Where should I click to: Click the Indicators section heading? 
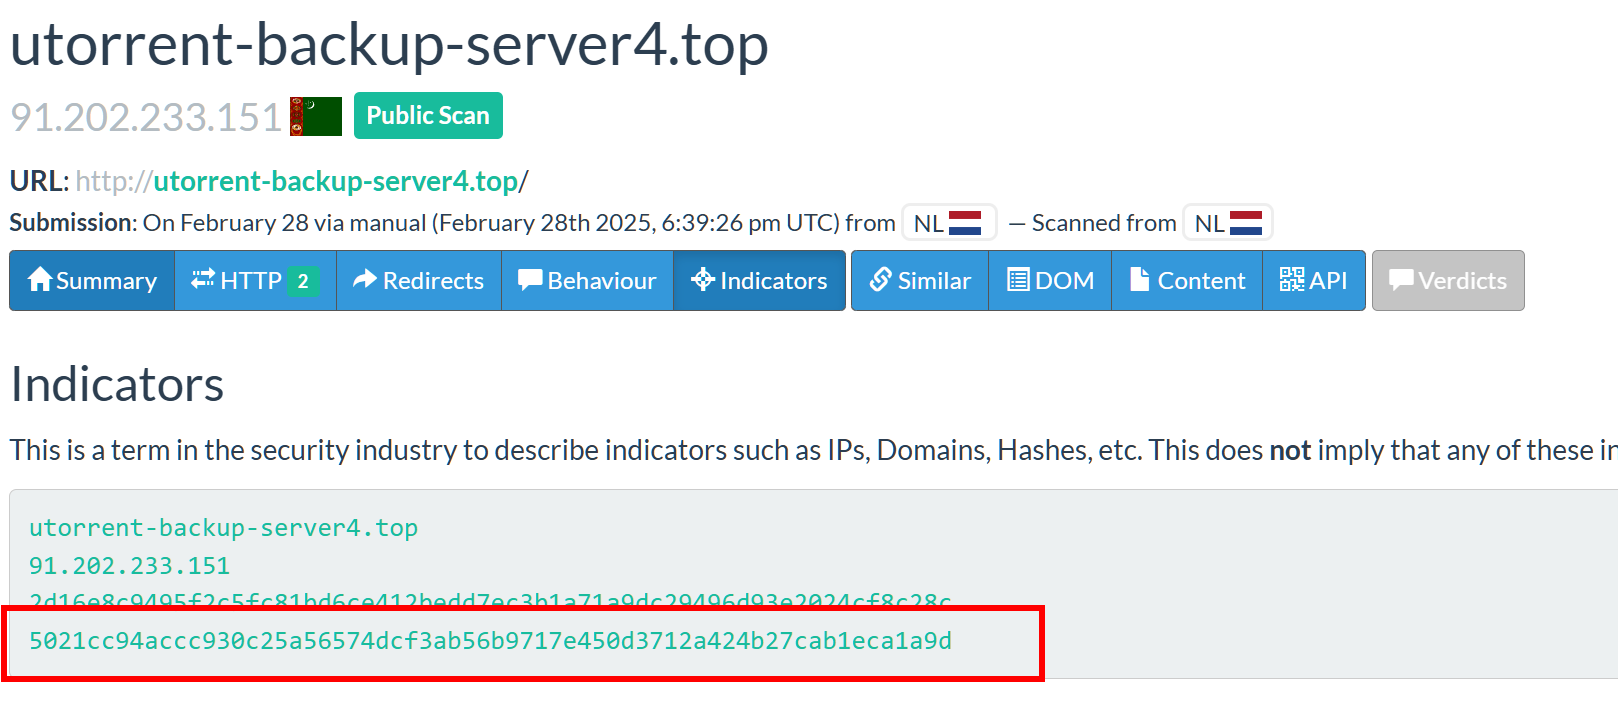(x=117, y=384)
